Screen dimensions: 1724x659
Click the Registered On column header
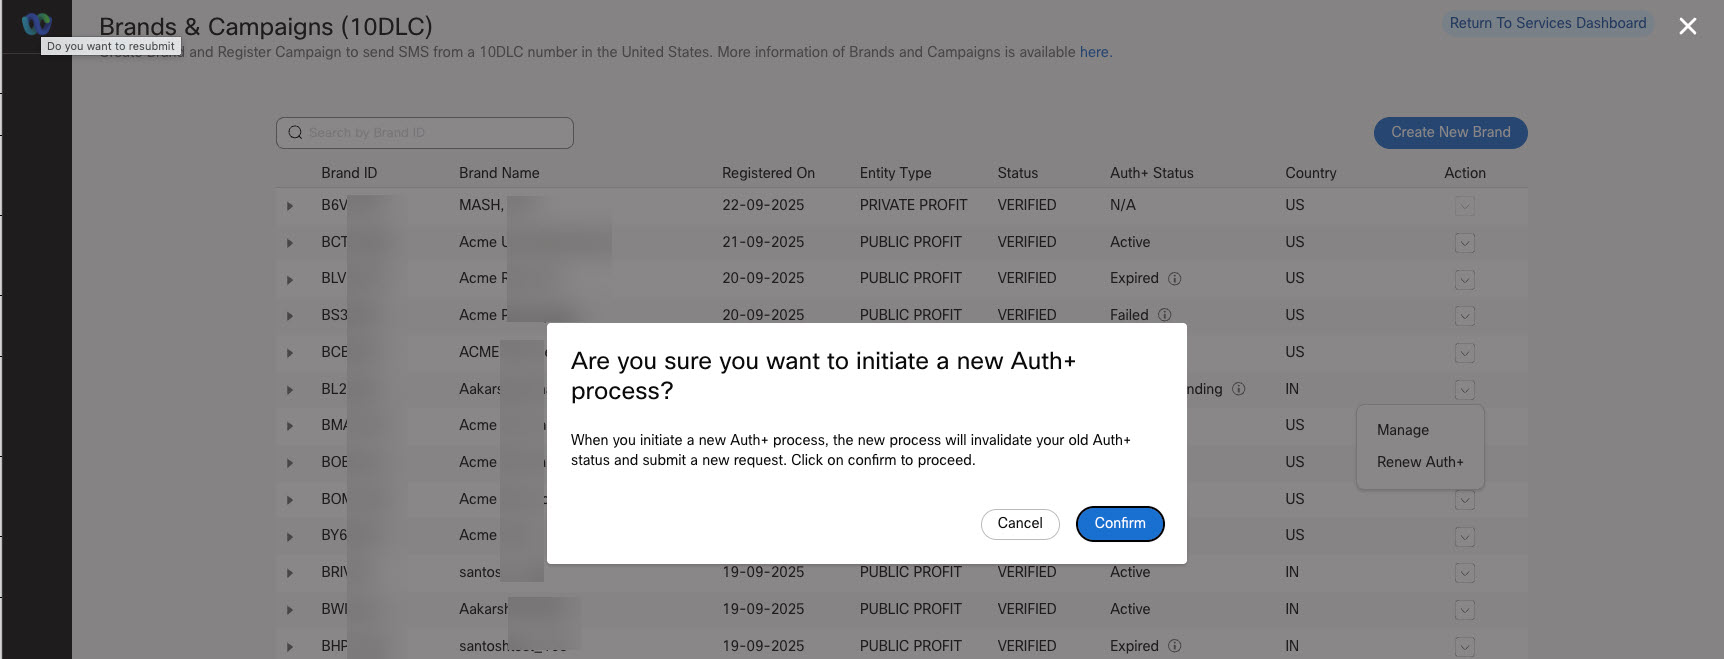coord(768,173)
